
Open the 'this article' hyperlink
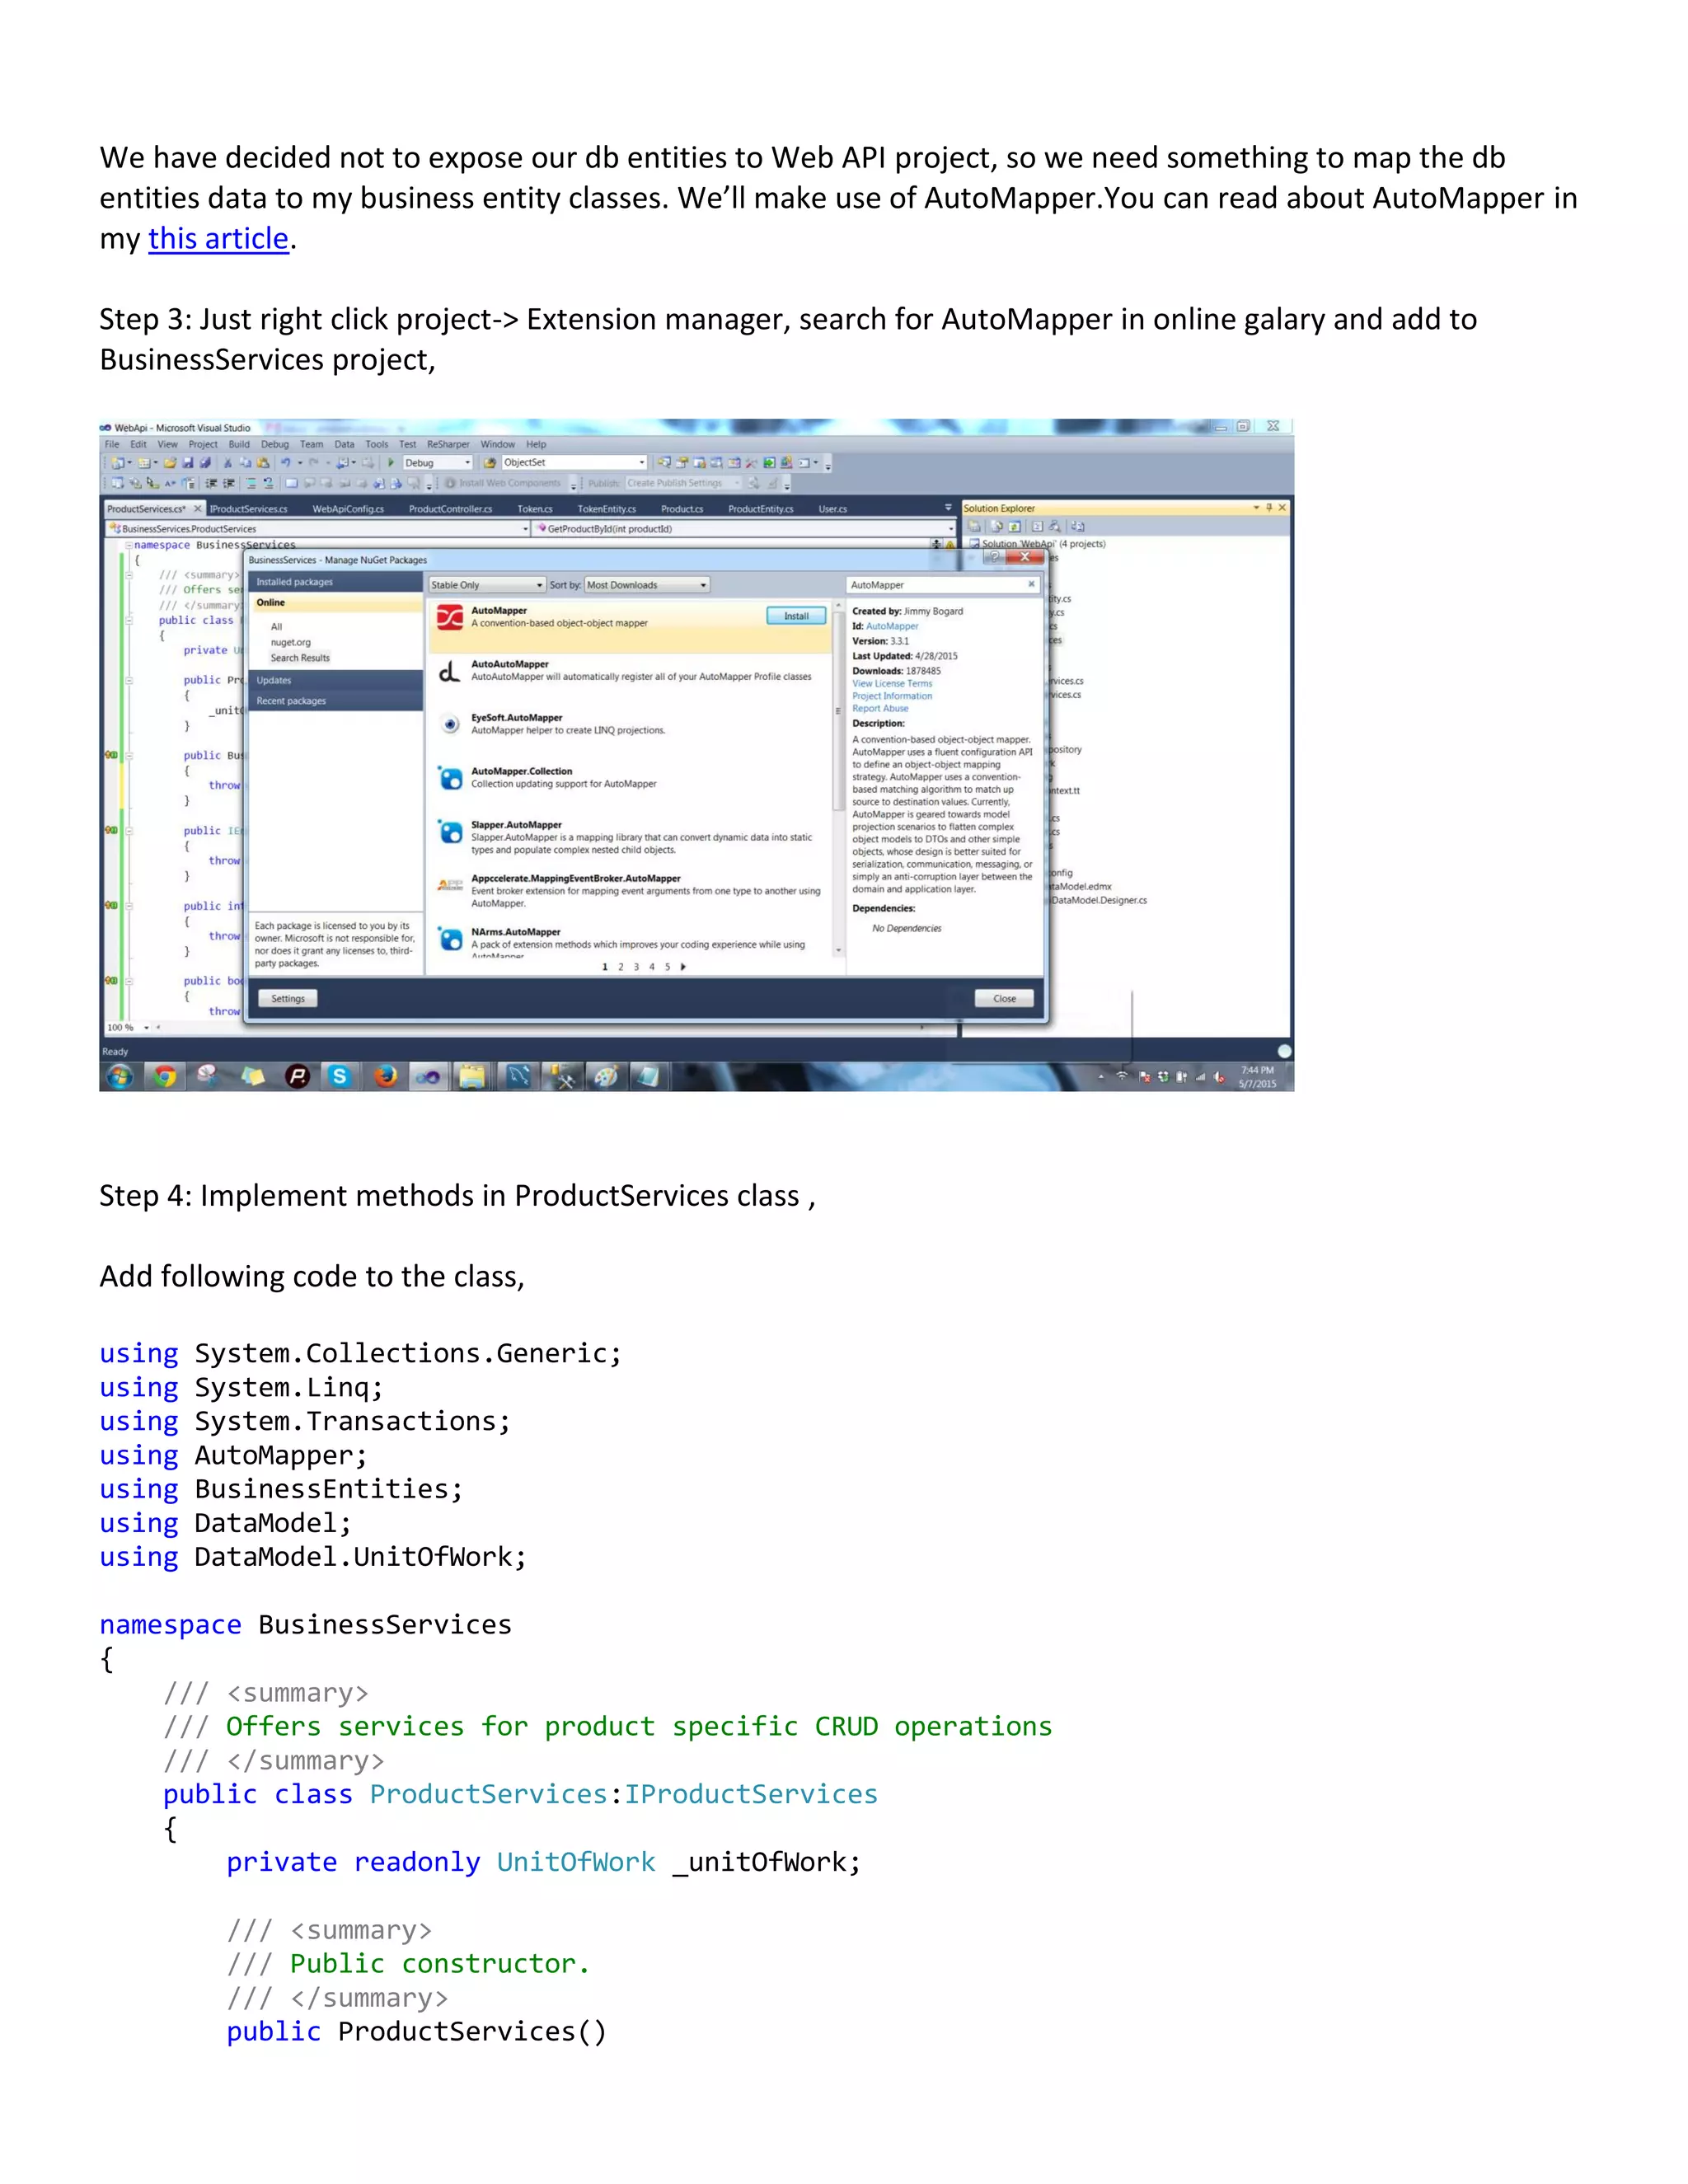click(x=218, y=239)
